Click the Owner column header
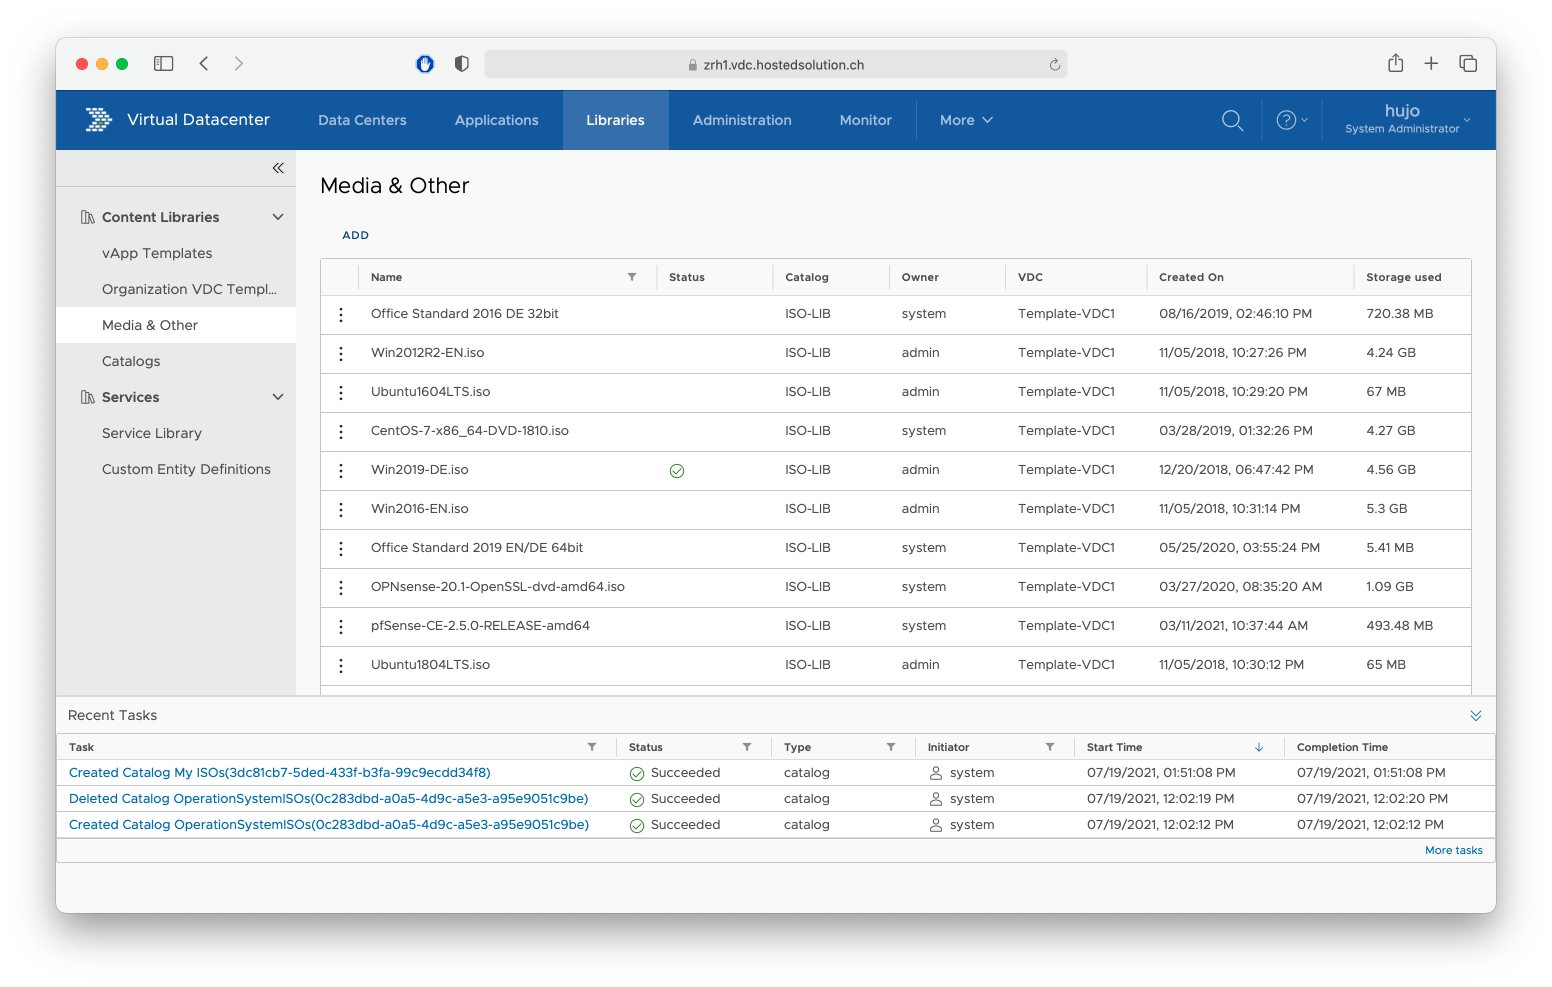 pyautogui.click(x=920, y=277)
